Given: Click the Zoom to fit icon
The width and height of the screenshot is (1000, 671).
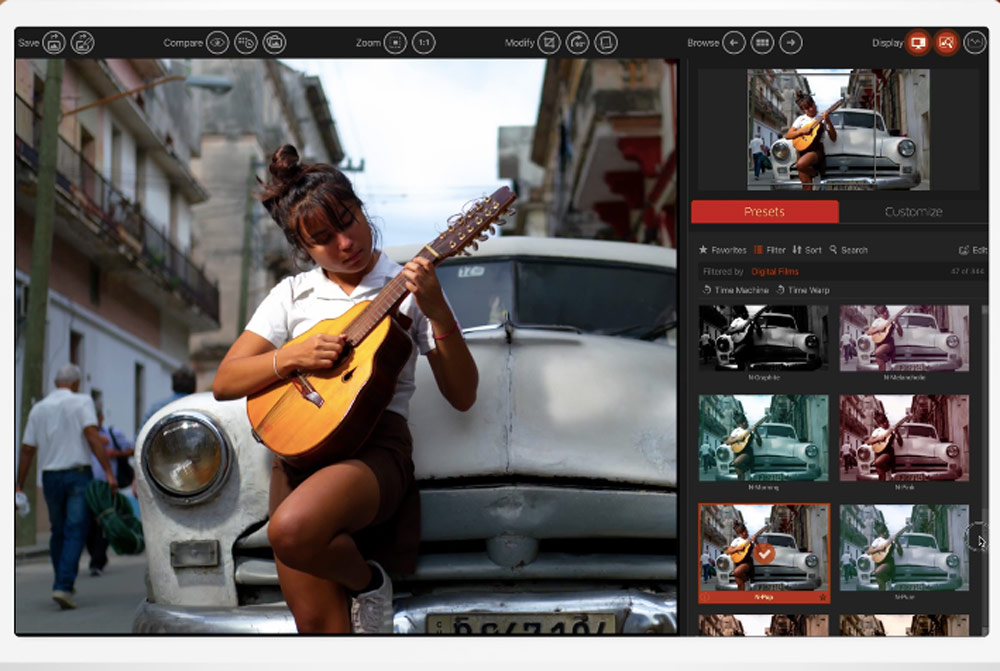Looking at the screenshot, I should [396, 42].
